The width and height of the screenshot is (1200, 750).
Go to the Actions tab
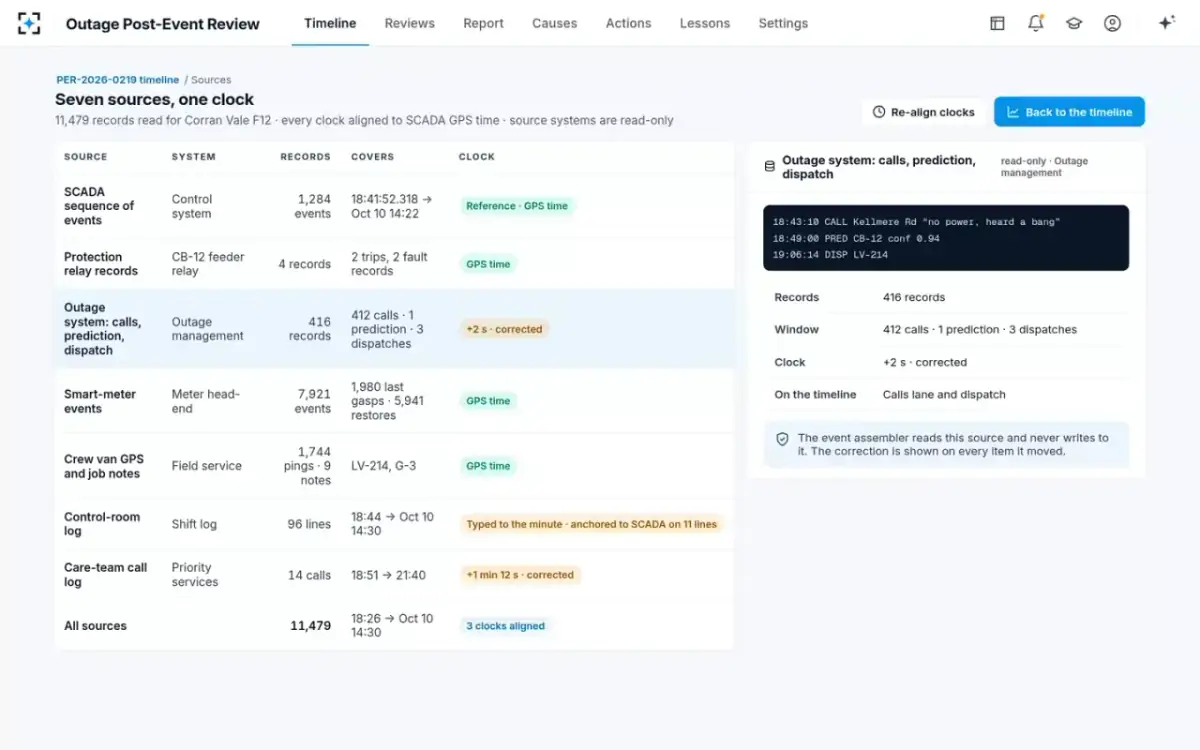pos(628,23)
